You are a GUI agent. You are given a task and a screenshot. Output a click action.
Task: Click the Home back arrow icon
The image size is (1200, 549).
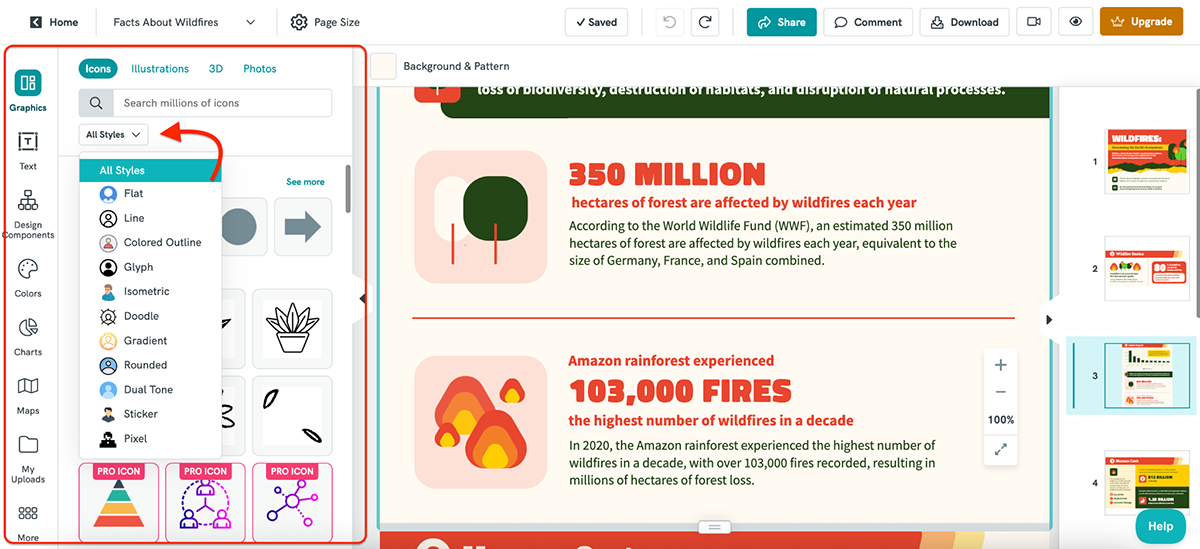click(36, 22)
